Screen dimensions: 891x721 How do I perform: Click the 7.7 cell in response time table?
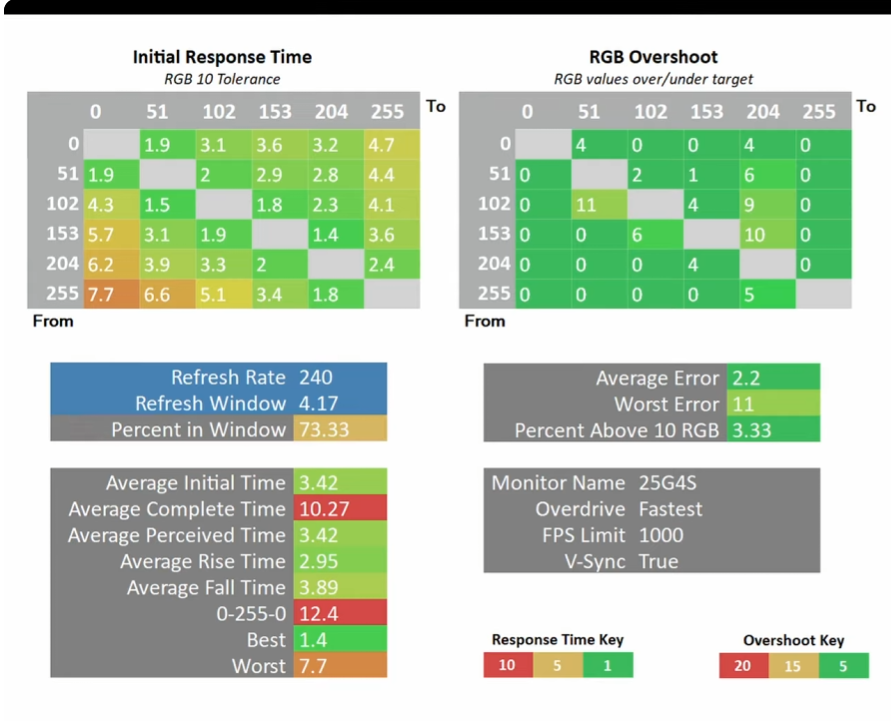[x=111, y=294]
